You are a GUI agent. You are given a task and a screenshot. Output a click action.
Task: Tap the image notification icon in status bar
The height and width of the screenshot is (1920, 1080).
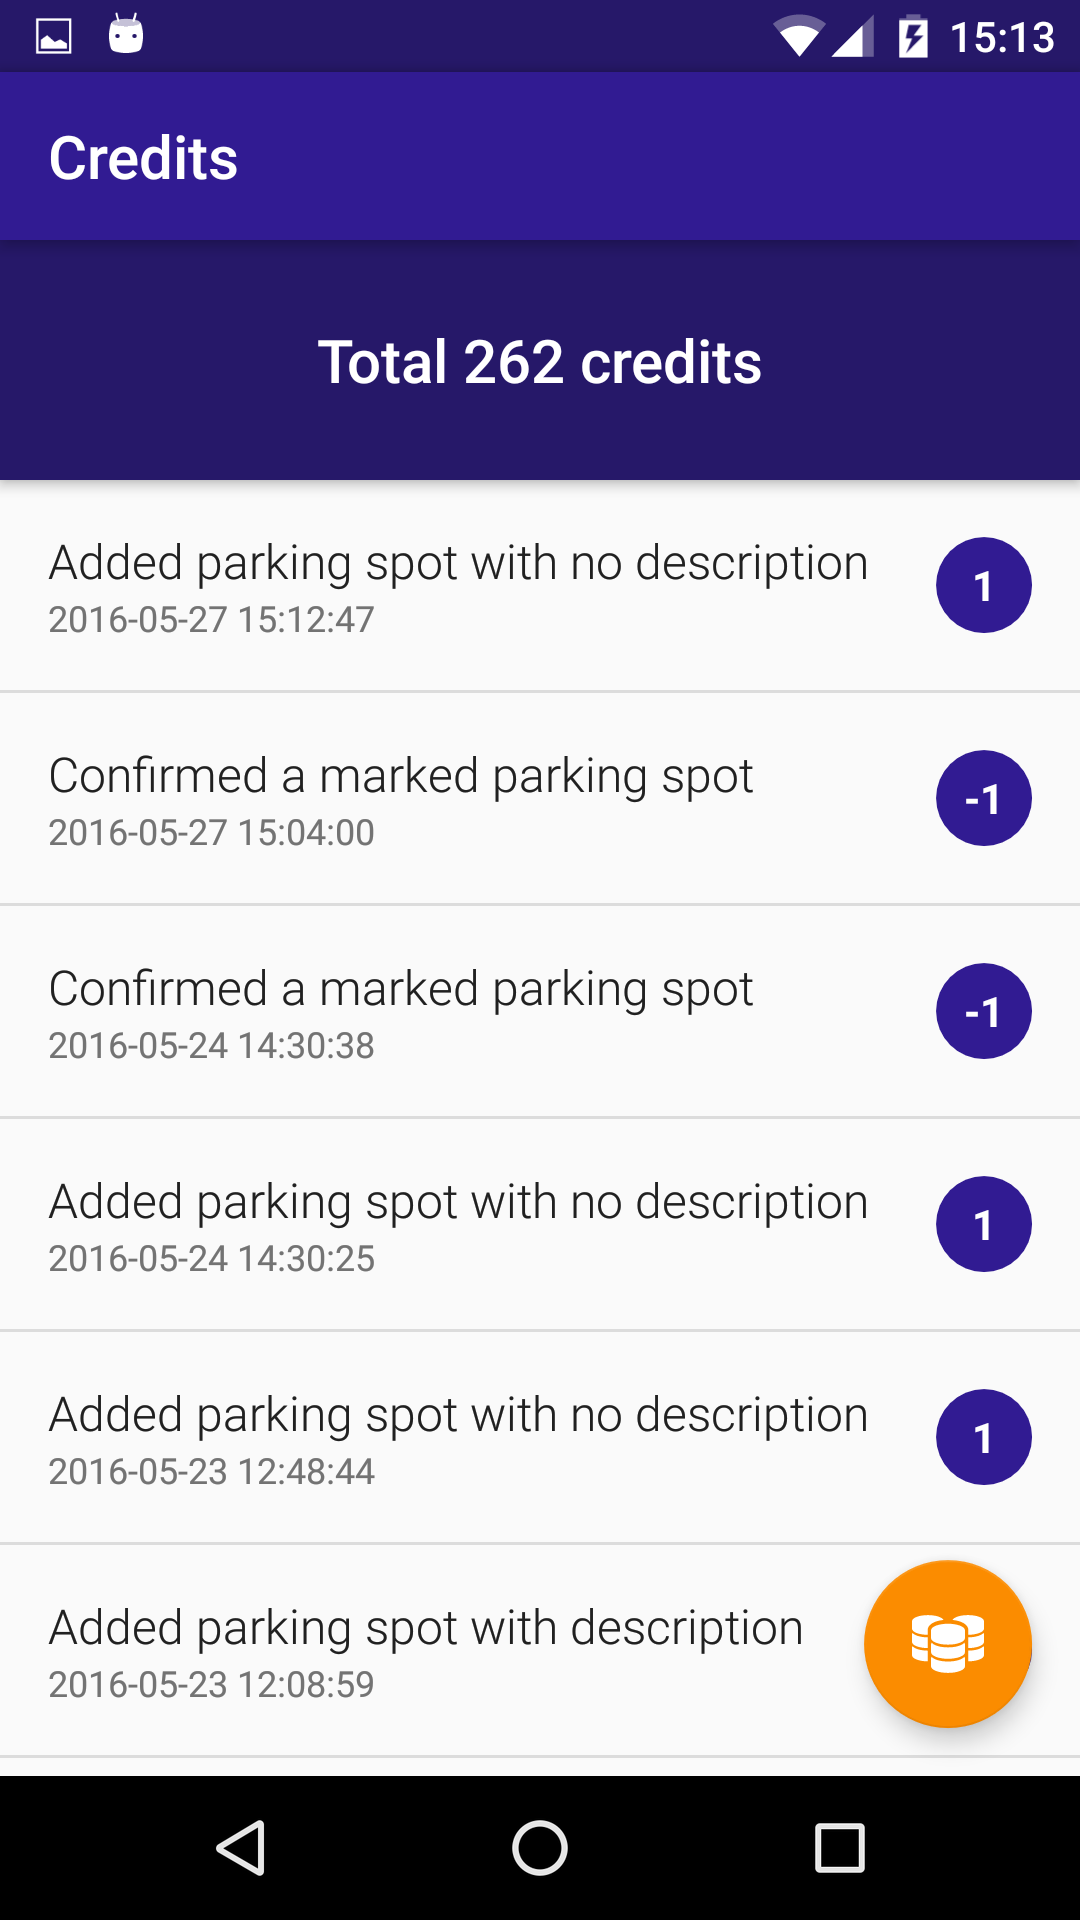[x=54, y=37]
